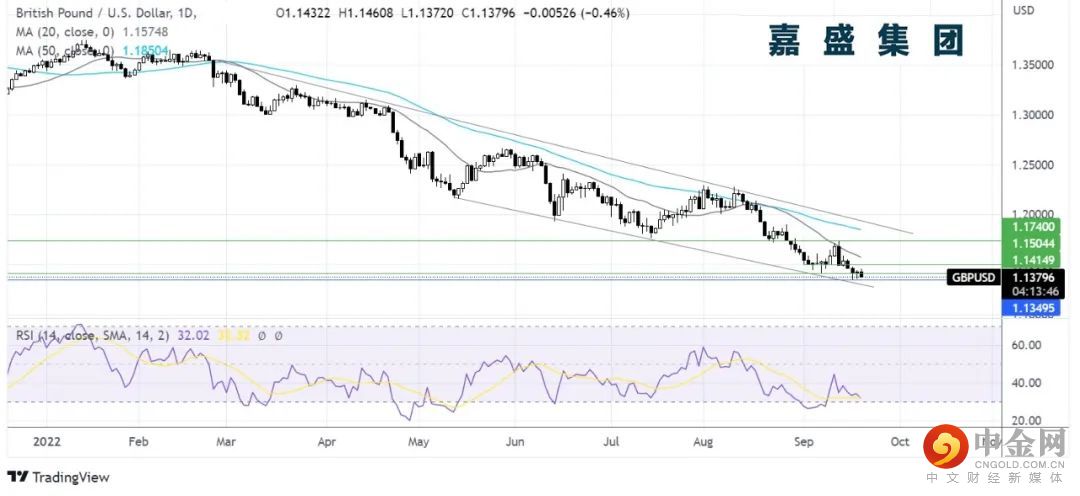Click the green 1.14149 price tag
Image resolution: width=1080 pixels, height=496 pixels.
(1033, 260)
